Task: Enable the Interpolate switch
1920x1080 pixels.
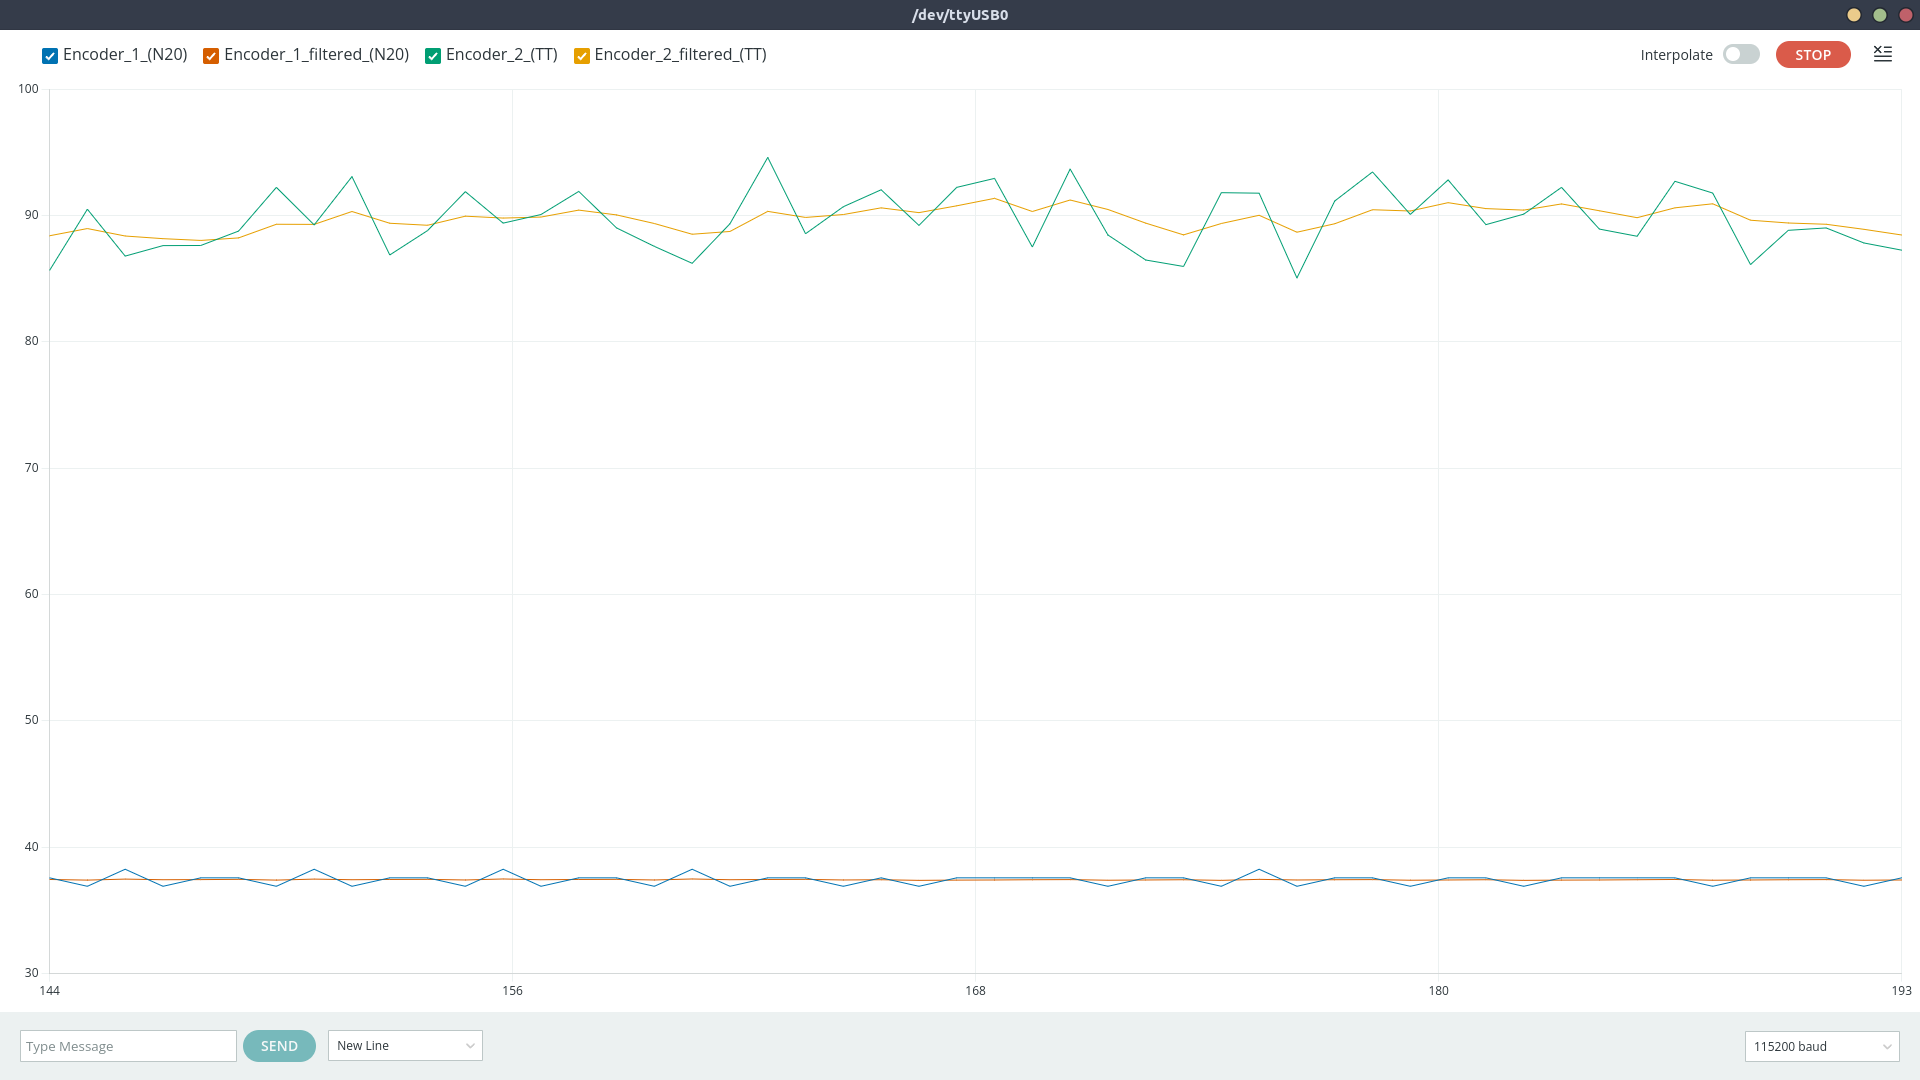Action: coord(1741,54)
